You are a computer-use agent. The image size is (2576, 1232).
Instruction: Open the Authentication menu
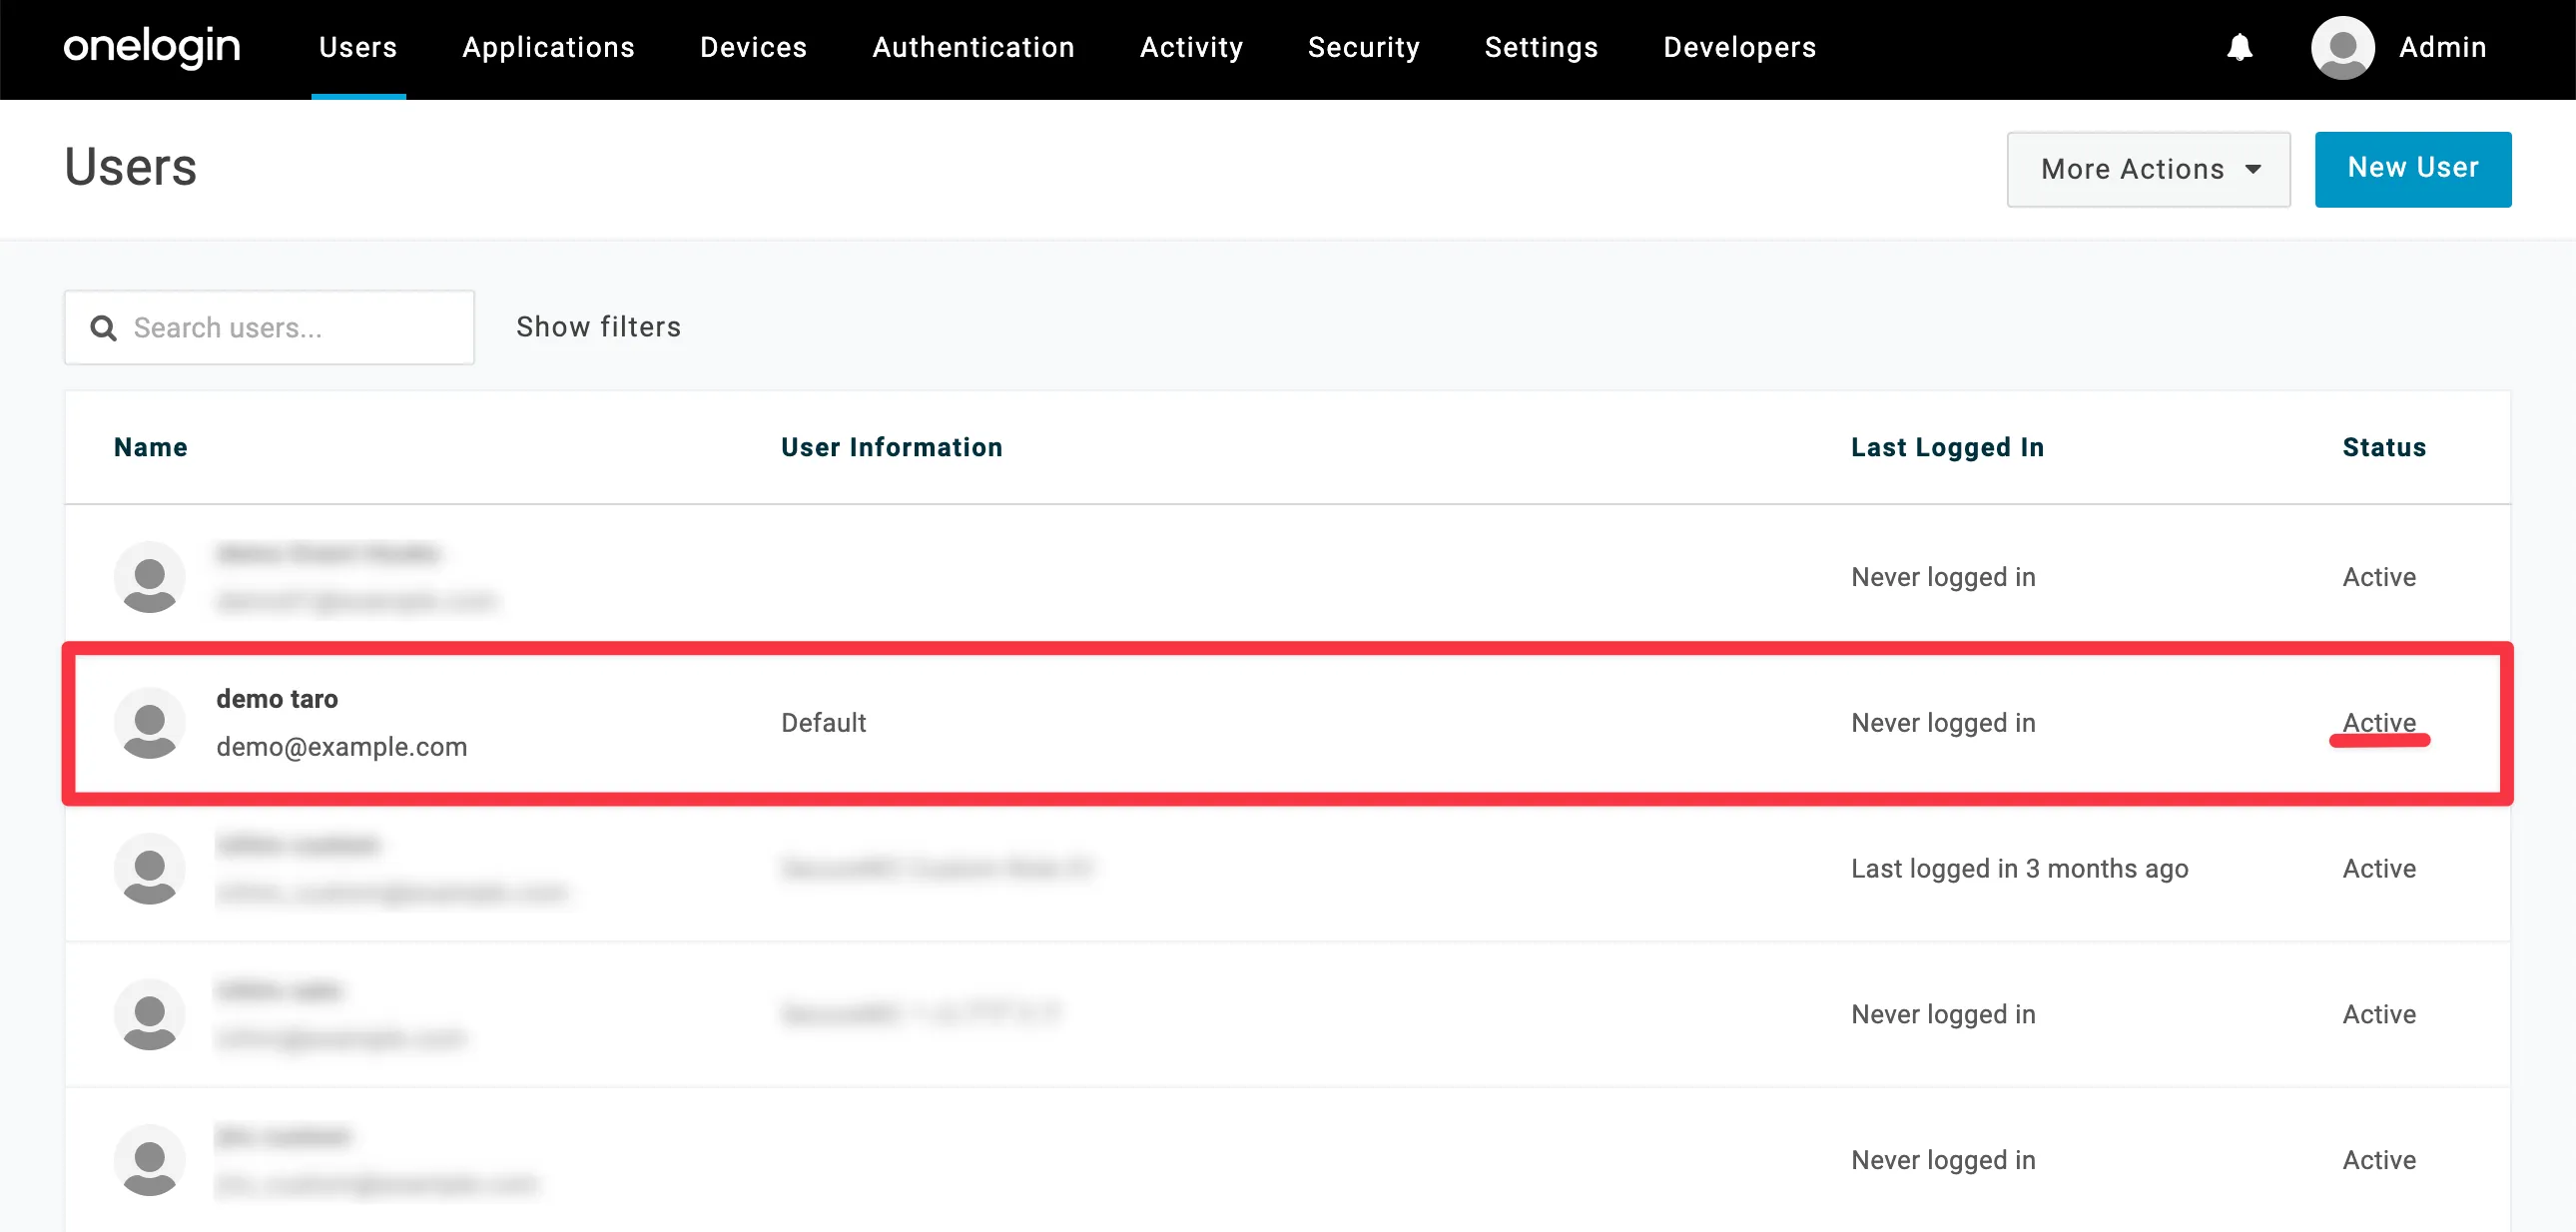tap(973, 47)
